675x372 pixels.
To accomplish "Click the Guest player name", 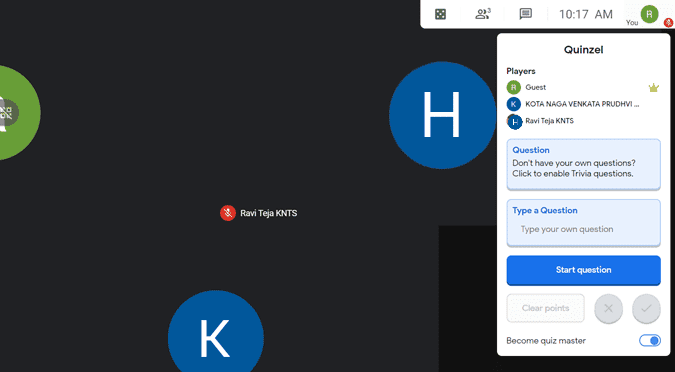I will point(536,87).
